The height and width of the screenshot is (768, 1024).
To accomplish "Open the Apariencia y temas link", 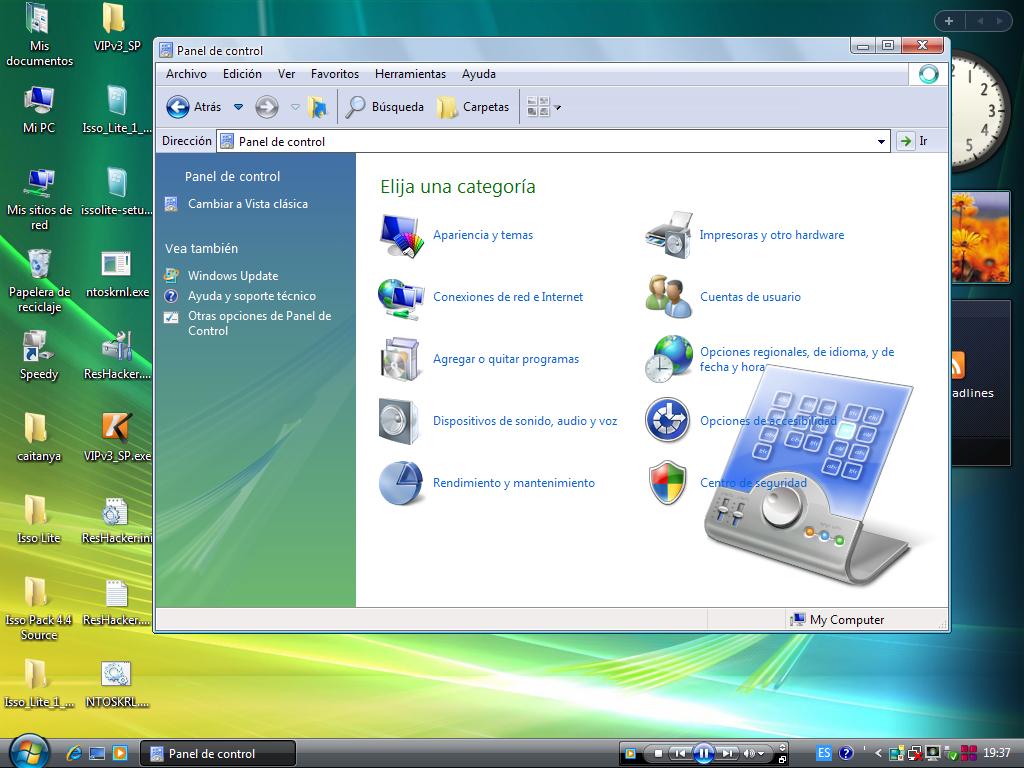I will [483, 235].
